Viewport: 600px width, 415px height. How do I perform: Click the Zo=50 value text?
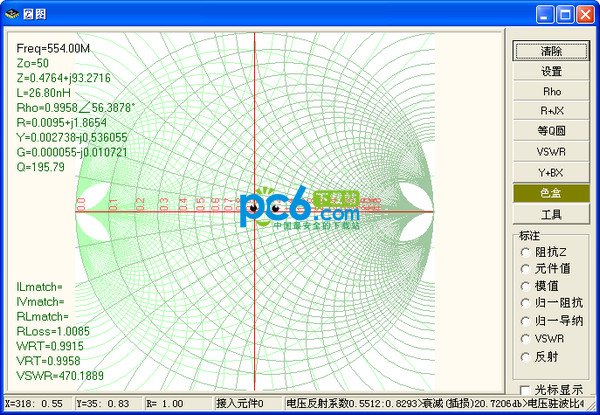(x=33, y=63)
